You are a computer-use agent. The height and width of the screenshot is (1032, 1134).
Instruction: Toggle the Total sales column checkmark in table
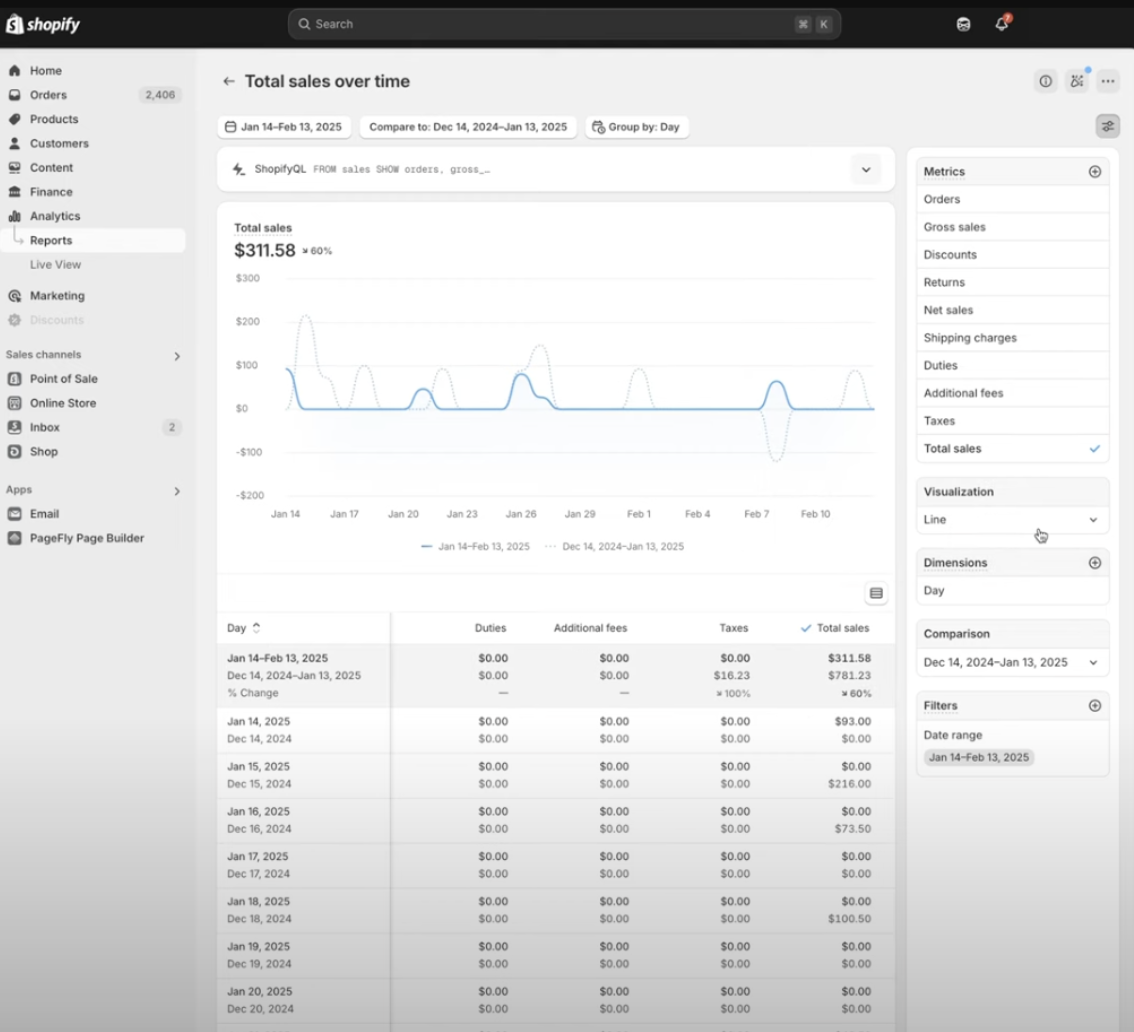(805, 628)
